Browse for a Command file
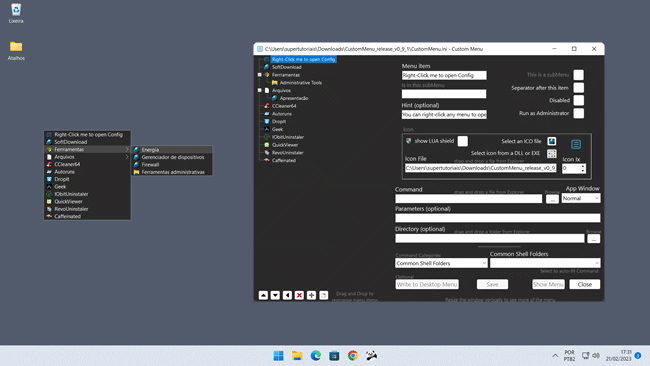The image size is (650, 366). [552, 199]
